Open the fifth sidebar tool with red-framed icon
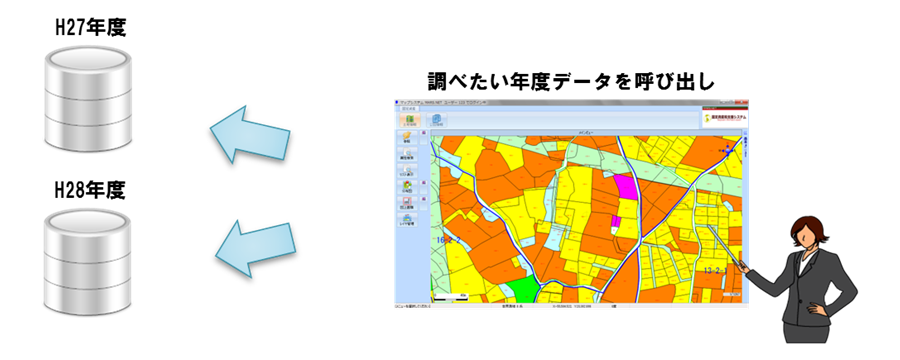900x360 pixels. [x=407, y=203]
